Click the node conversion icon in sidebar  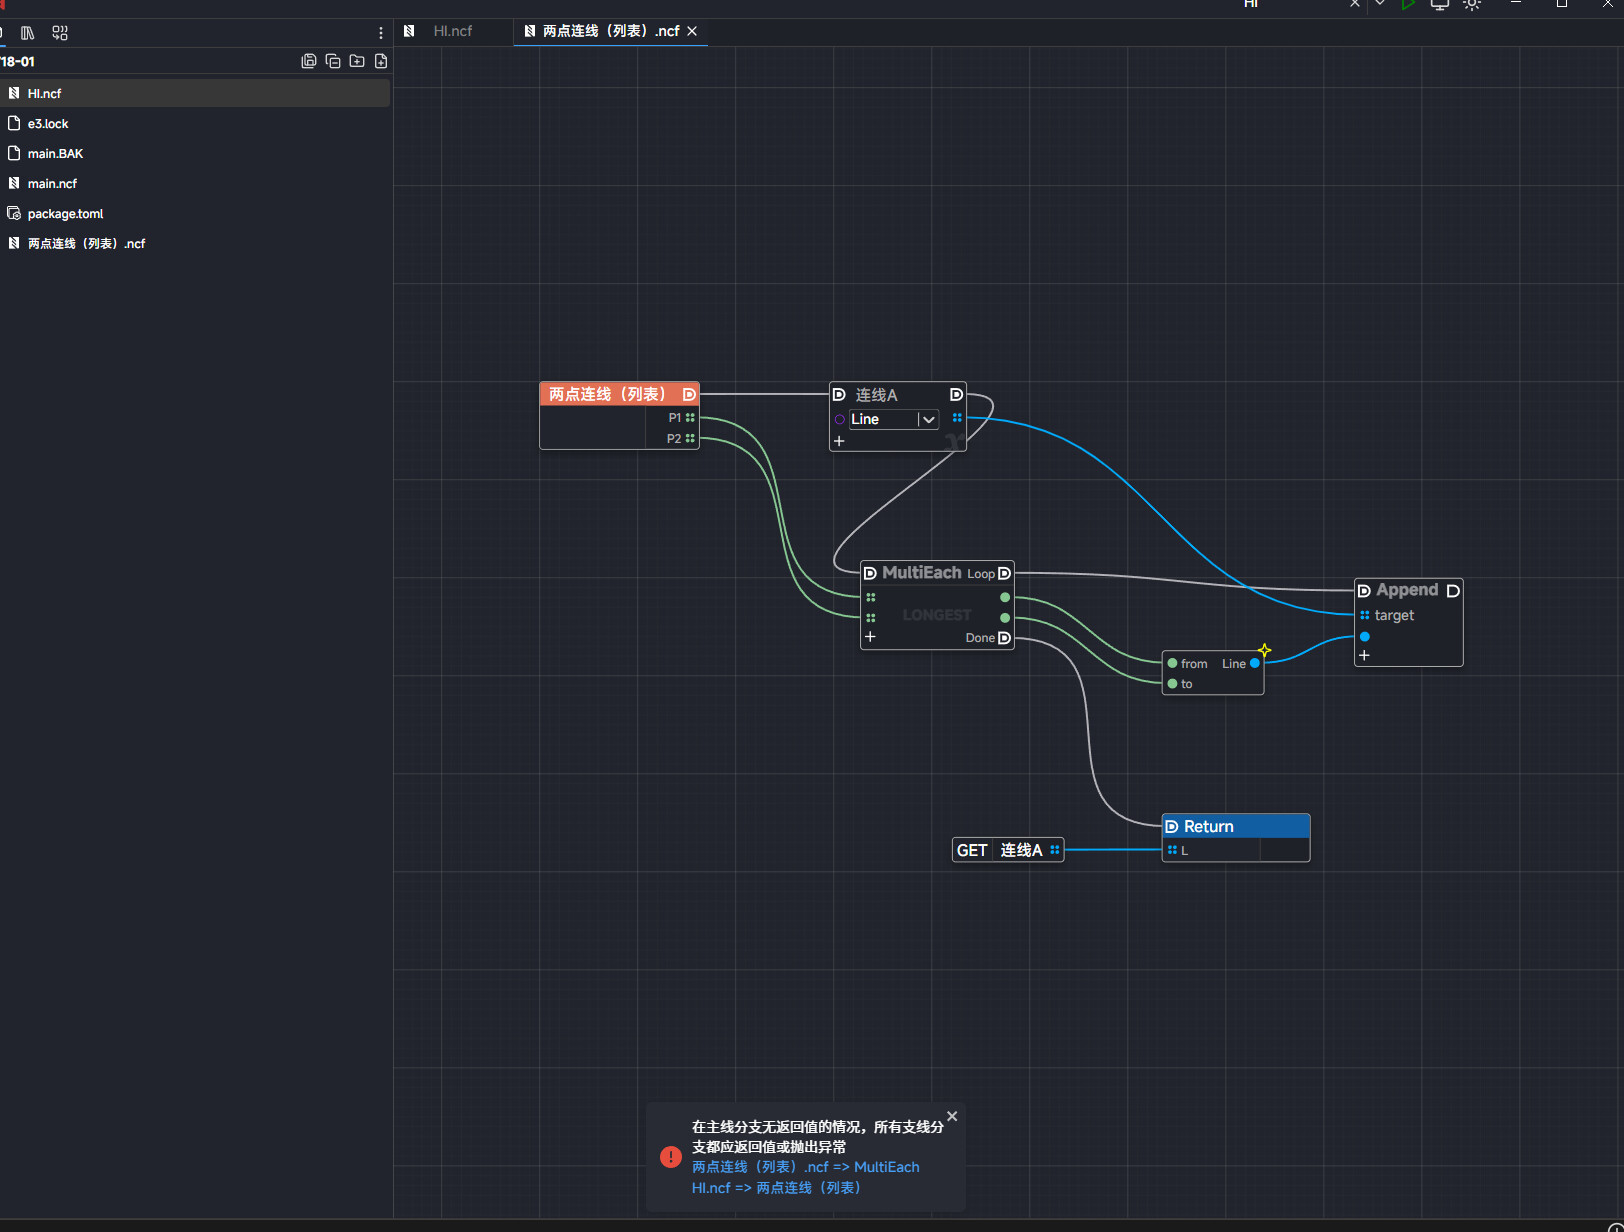(x=60, y=33)
